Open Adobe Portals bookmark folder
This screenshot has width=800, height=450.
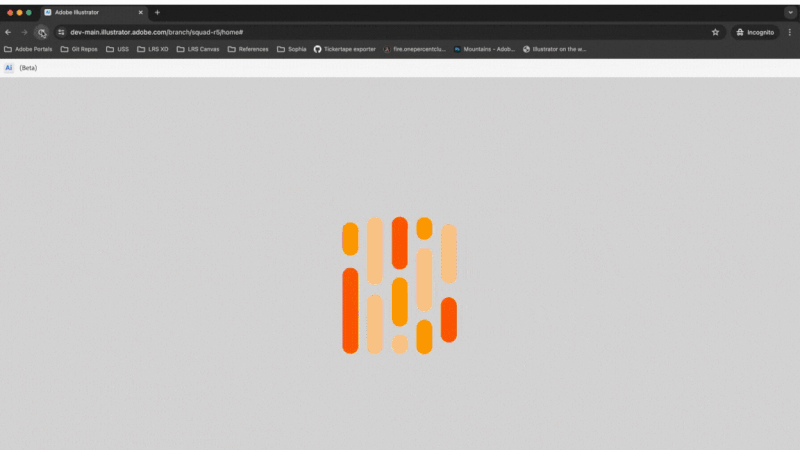tap(28, 49)
